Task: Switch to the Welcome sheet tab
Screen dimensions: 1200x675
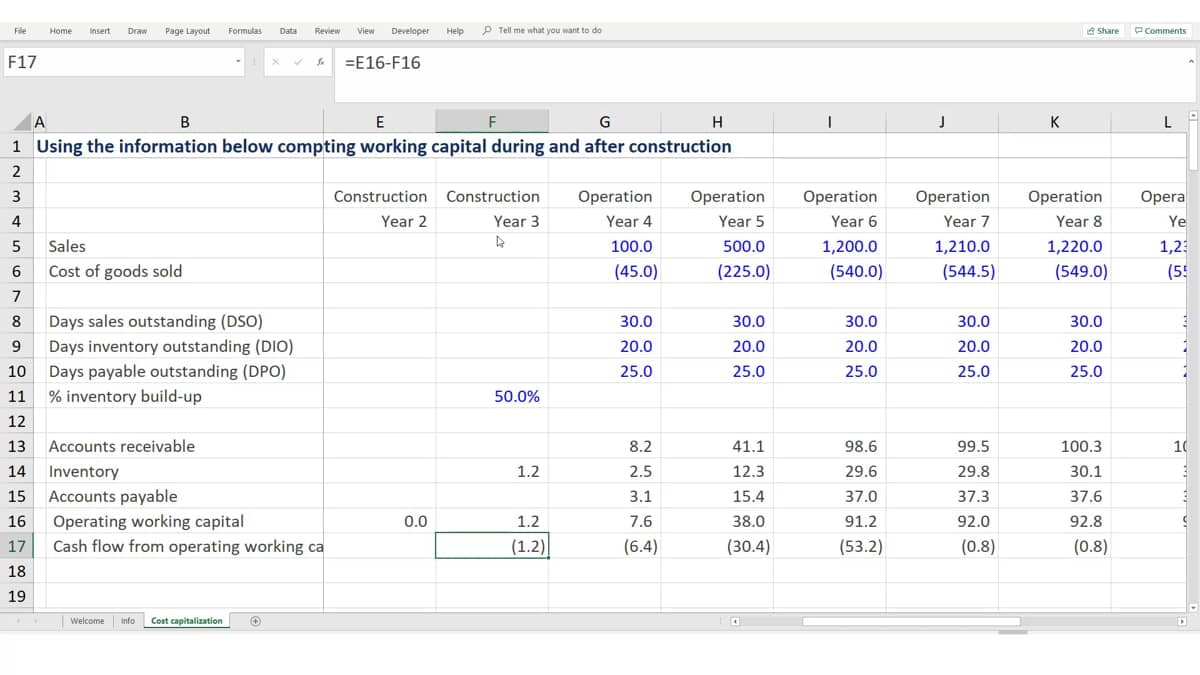Action: (87, 621)
